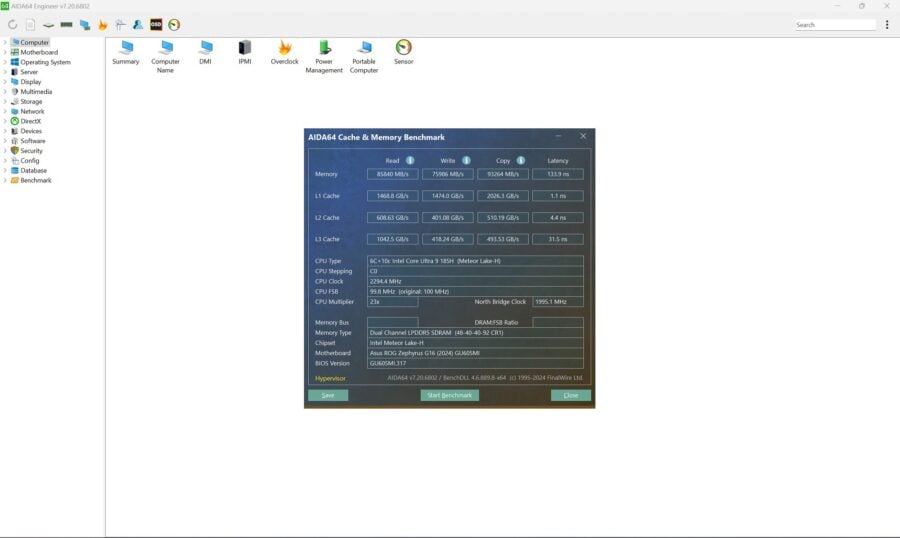Expand the Motherboard tree node arrow
900x538 pixels.
(5, 52)
